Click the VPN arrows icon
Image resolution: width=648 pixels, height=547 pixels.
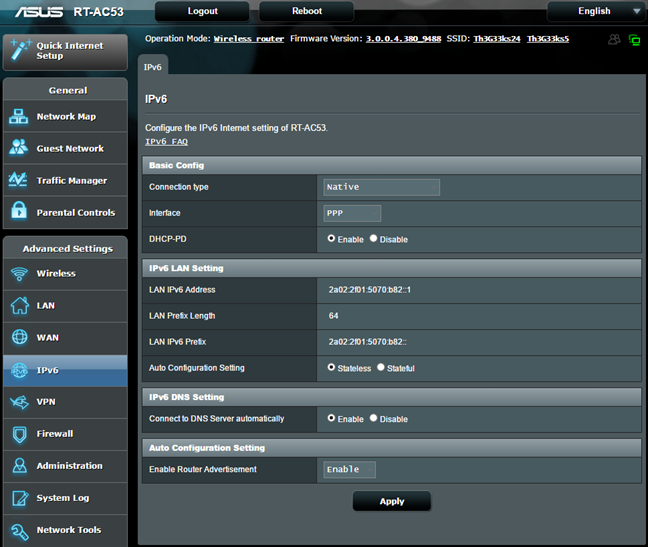pyautogui.click(x=19, y=402)
